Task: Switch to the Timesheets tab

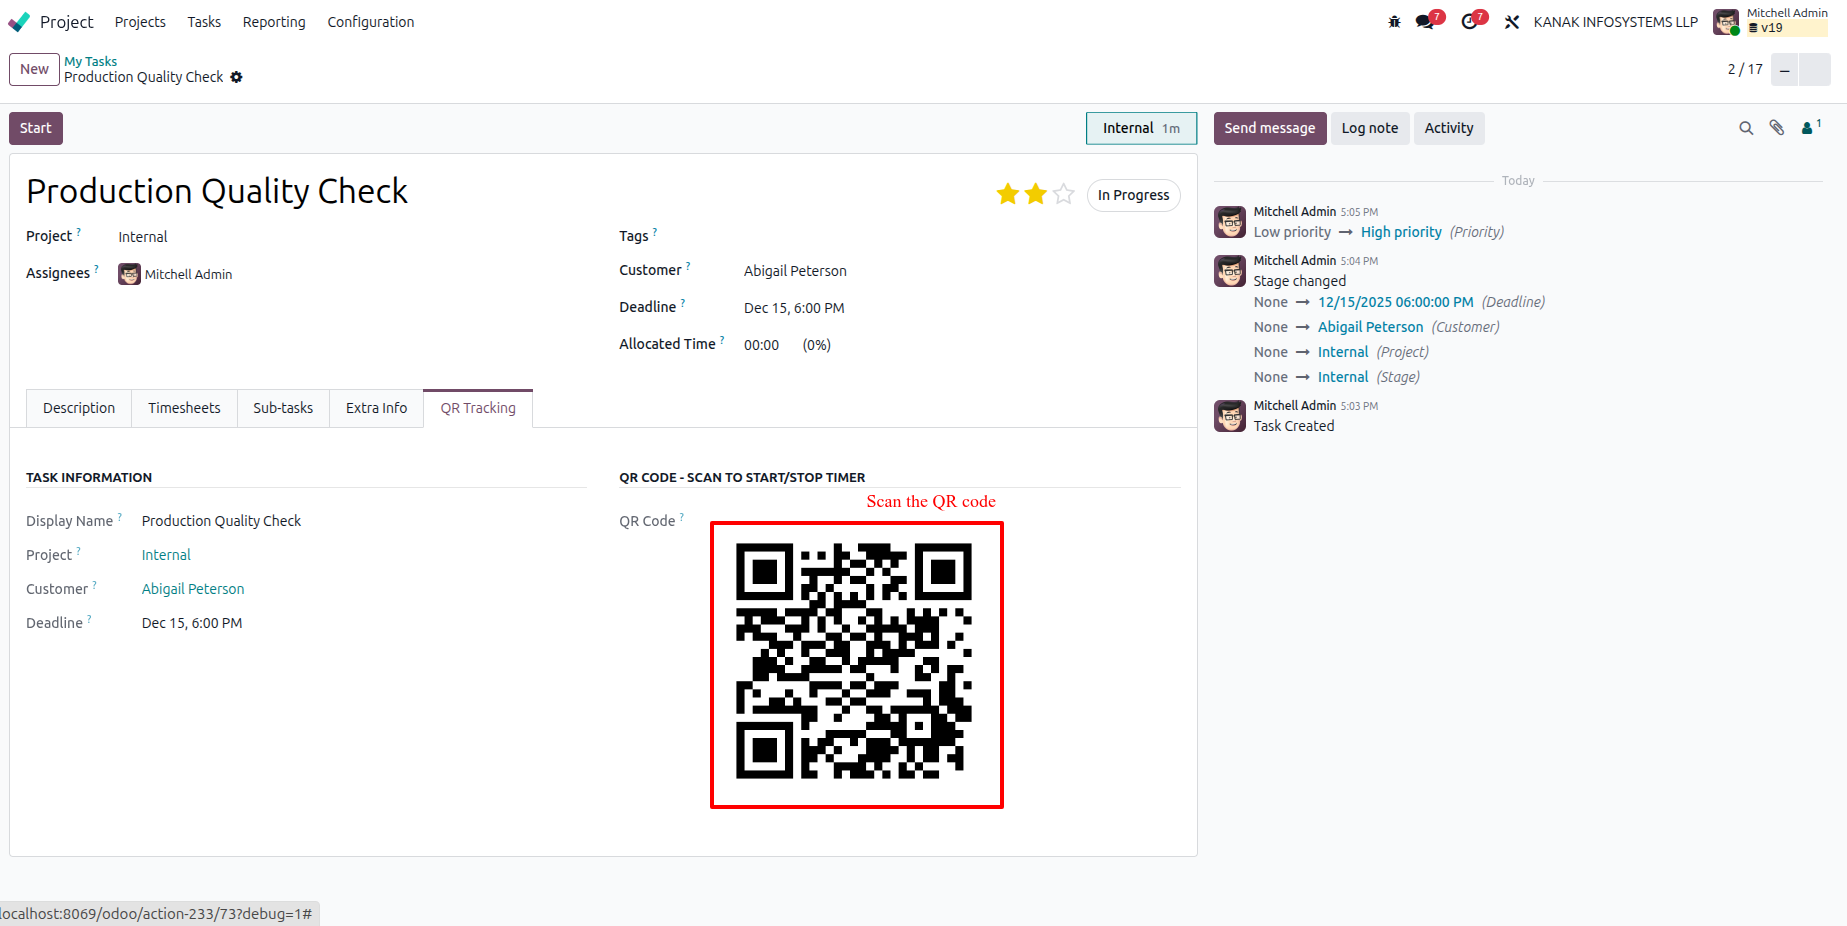Action: [184, 408]
